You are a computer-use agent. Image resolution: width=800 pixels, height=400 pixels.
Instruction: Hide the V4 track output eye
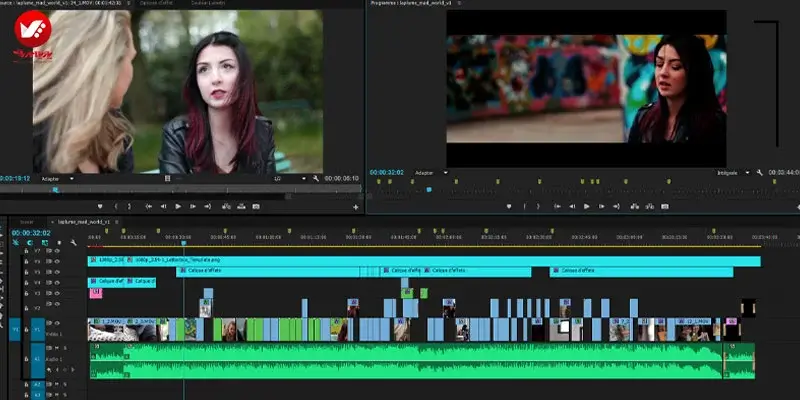coord(57,283)
